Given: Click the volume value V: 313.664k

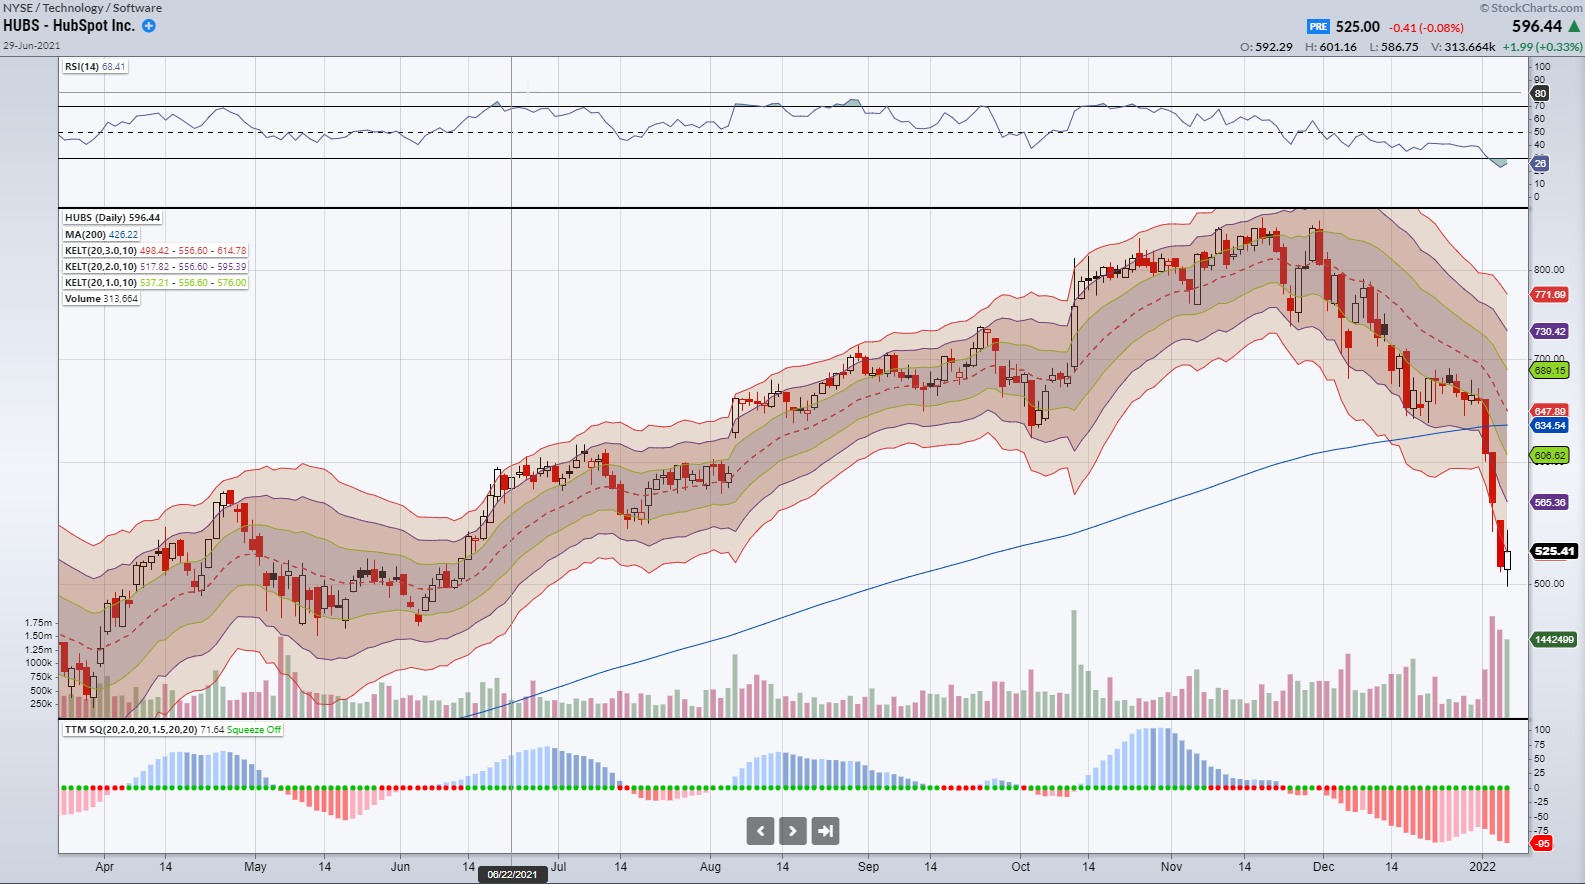Looking at the screenshot, I should pos(1463,47).
